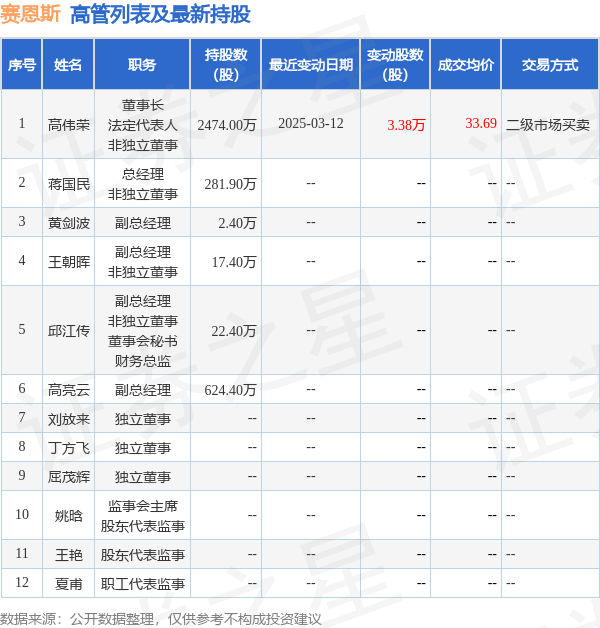The width and height of the screenshot is (600, 628).
Task: Click 总经理 position in row 2
Action: (x=143, y=174)
